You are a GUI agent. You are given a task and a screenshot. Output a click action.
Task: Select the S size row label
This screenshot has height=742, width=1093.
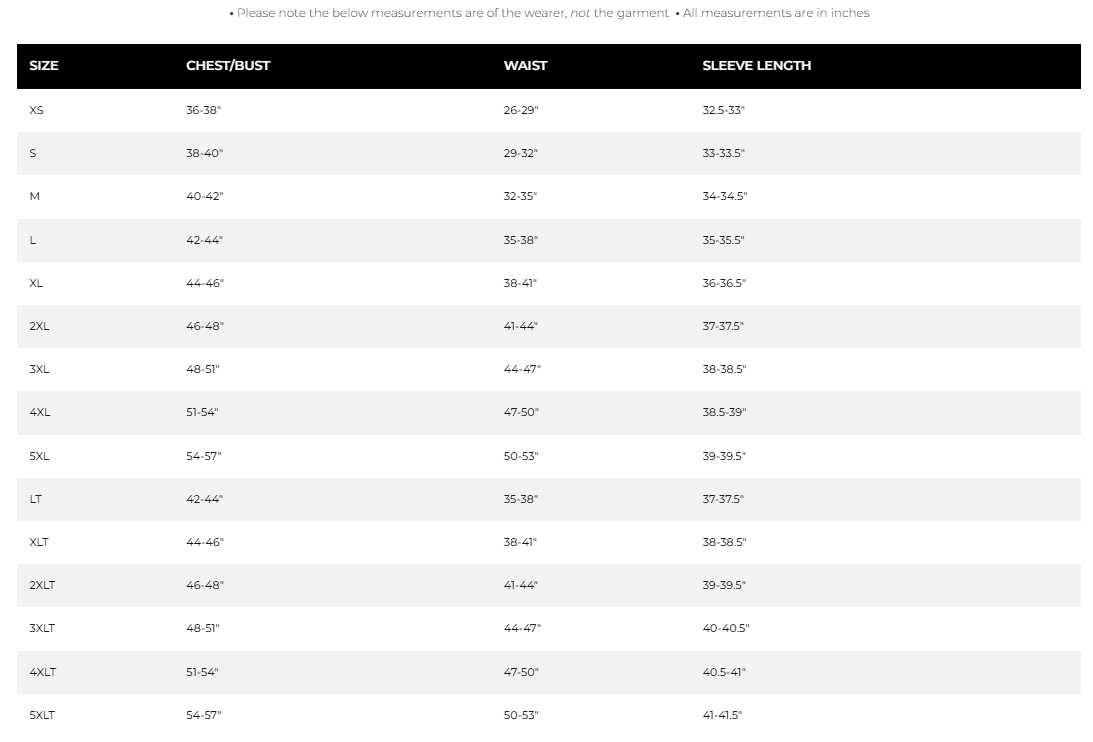pos(33,153)
